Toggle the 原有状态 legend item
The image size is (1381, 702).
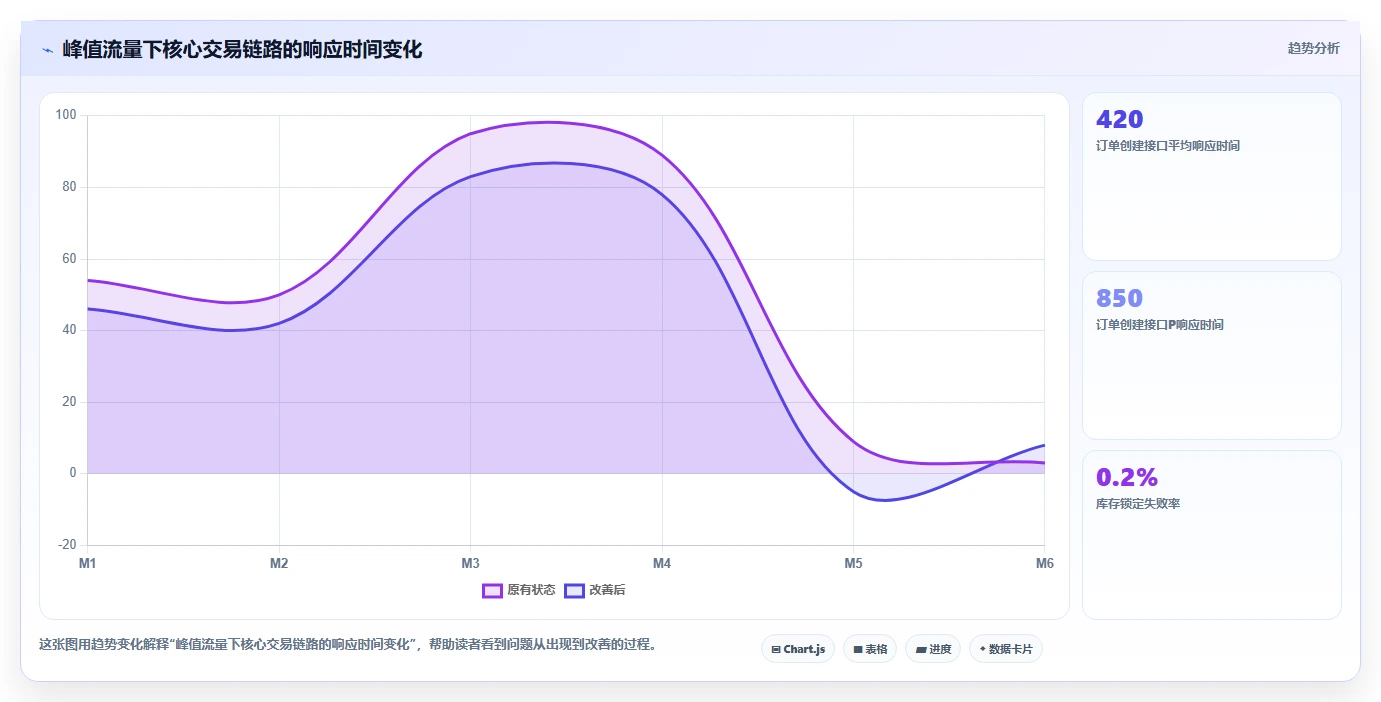tap(518, 590)
